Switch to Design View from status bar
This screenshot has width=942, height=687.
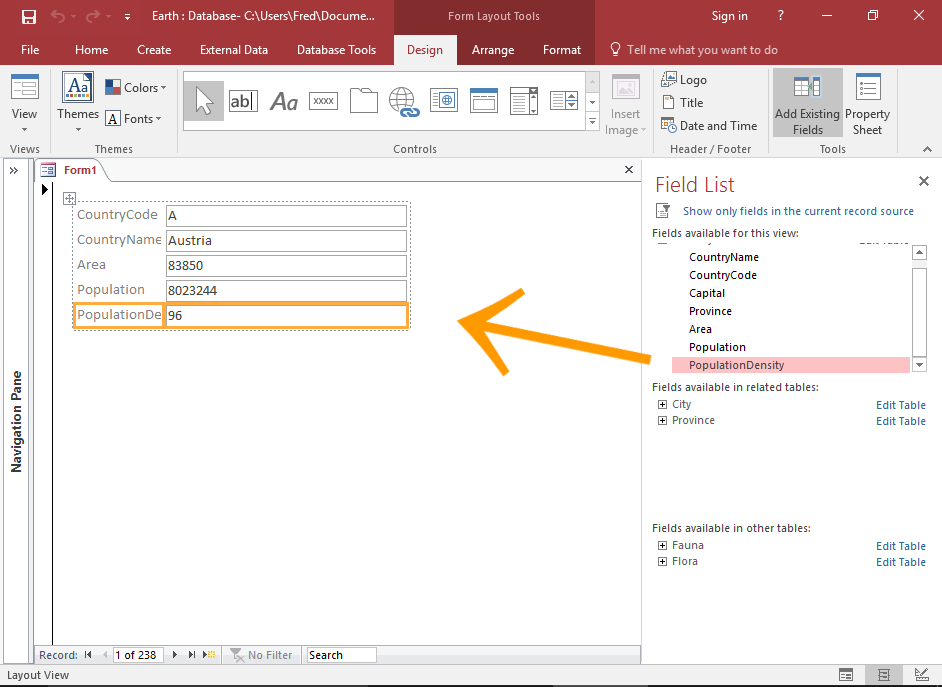[x=921, y=675]
